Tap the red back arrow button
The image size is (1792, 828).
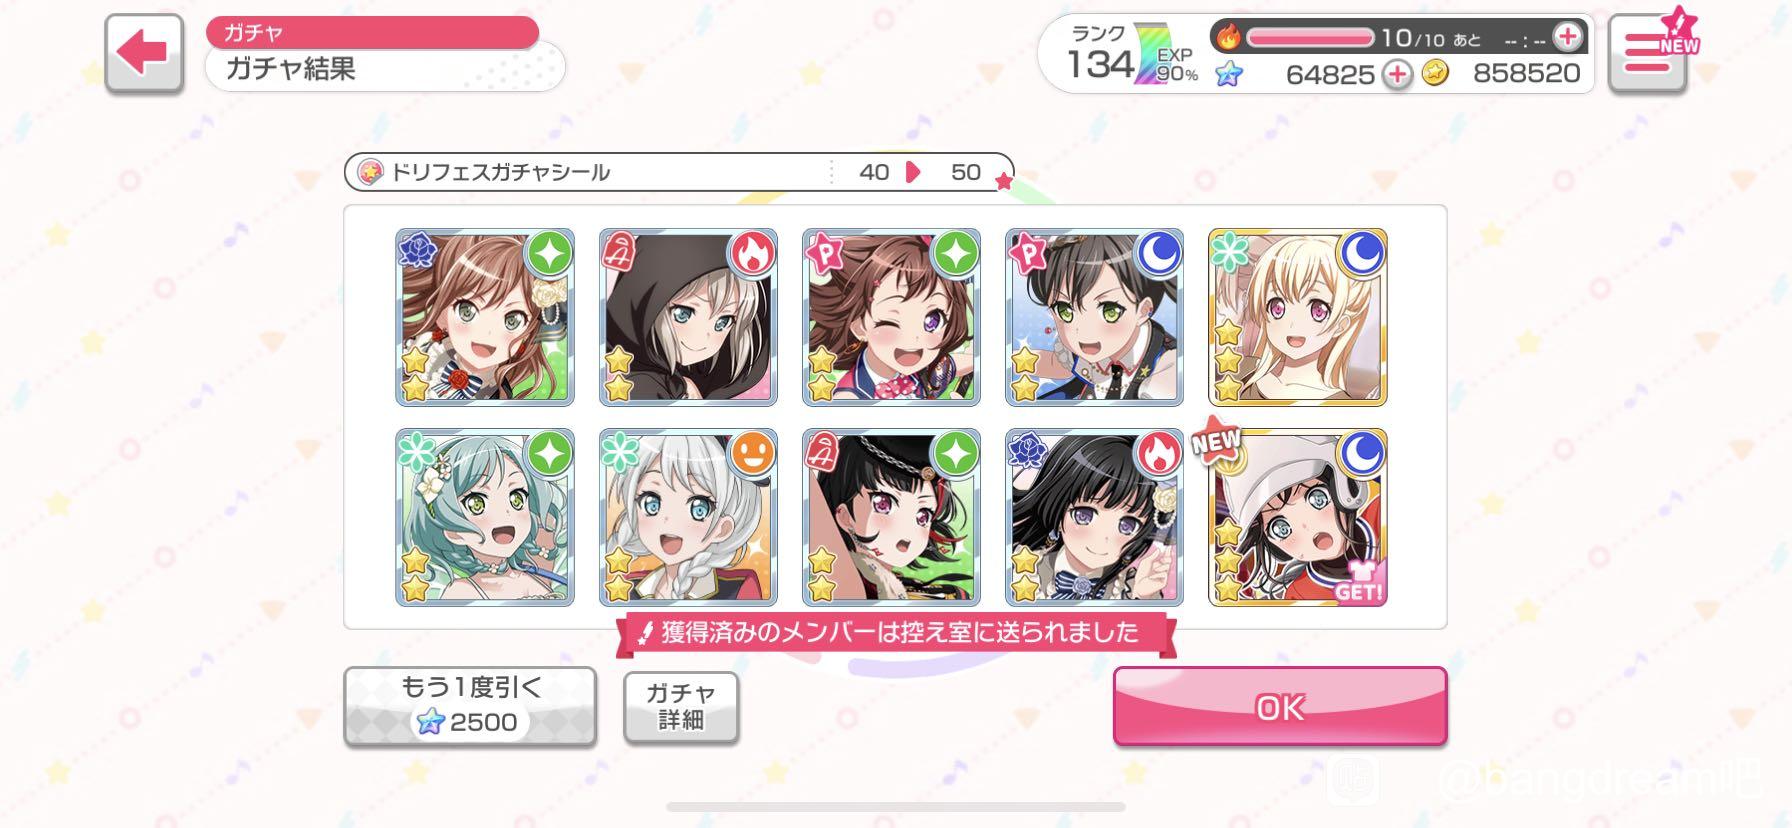click(x=144, y=54)
